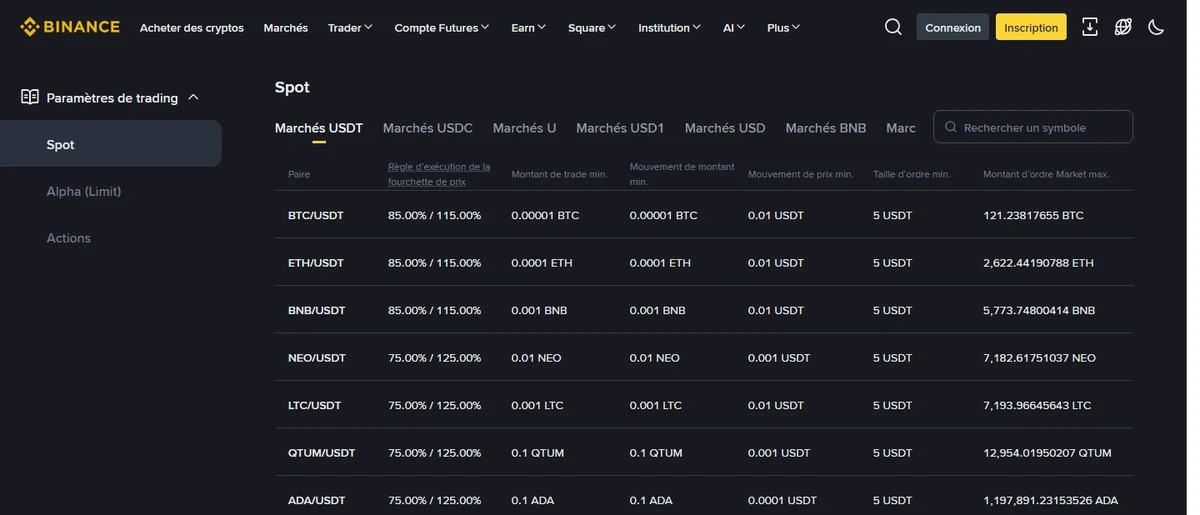Image resolution: width=1200 pixels, height=515 pixels.
Task: Switch to Marchés USD tab
Action: 725,128
